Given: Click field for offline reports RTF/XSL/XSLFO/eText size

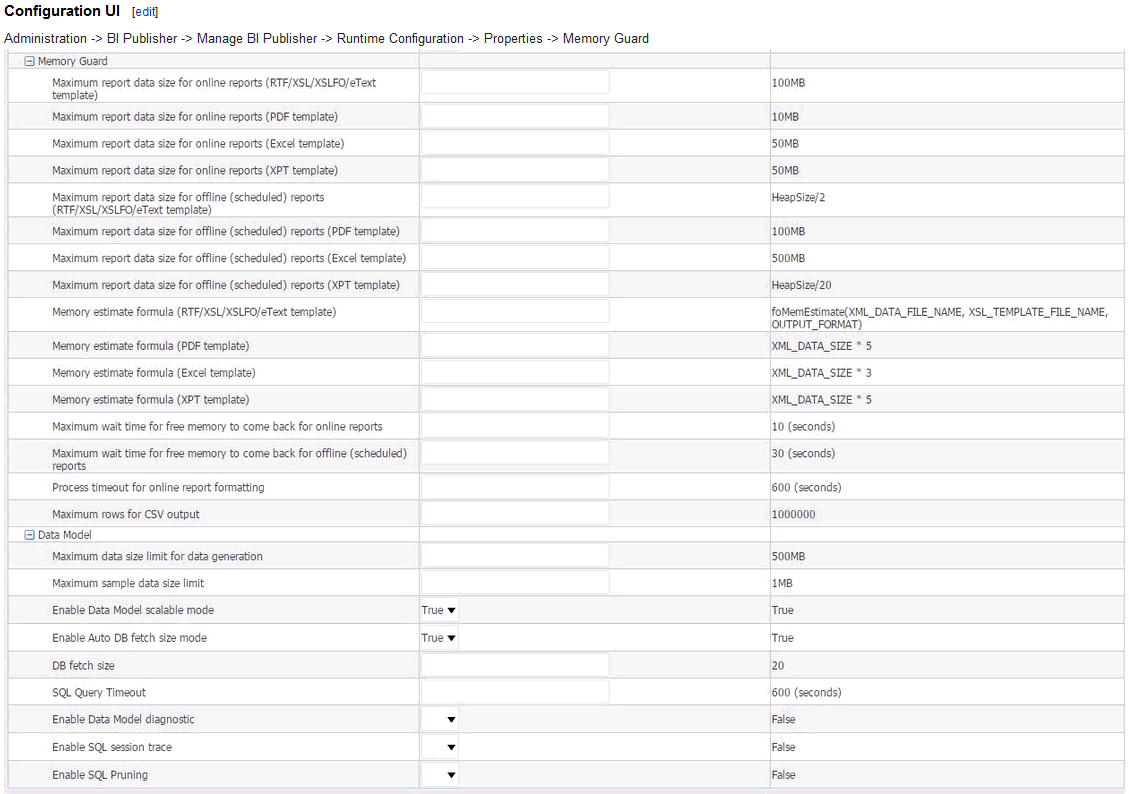Looking at the screenshot, I should tap(515, 196).
